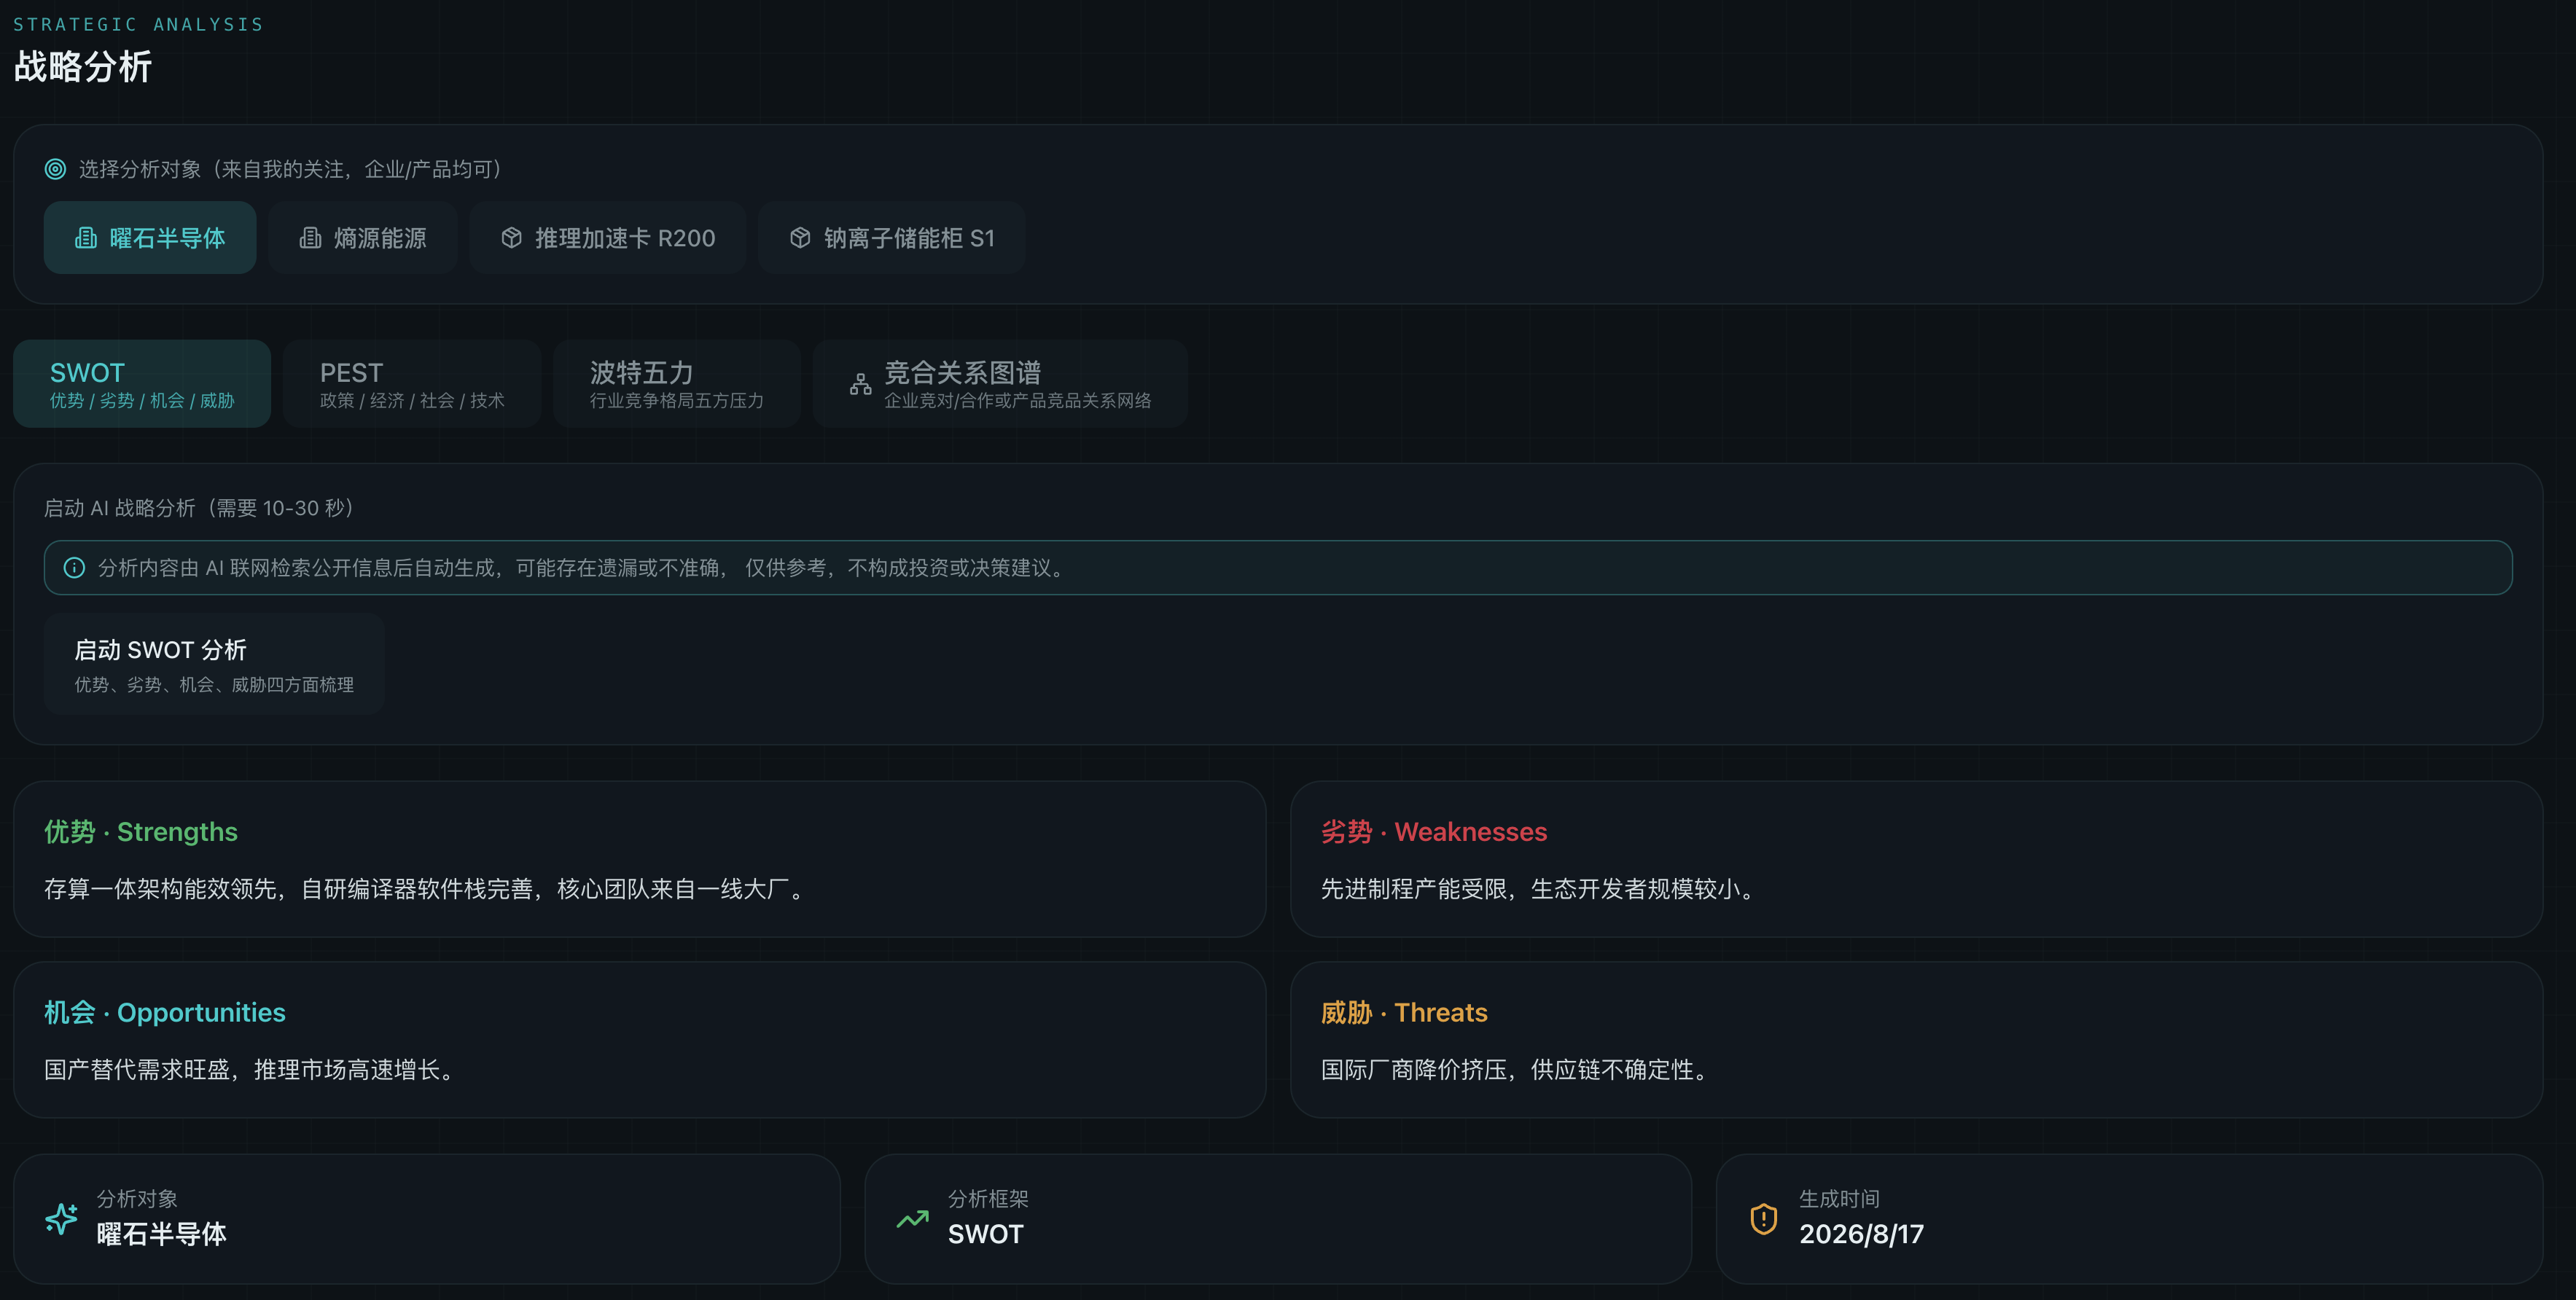Click the date 2026/8/17 under 生成时间
Viewport: 2576px width, 1300px height.
pos(1862,1235)
